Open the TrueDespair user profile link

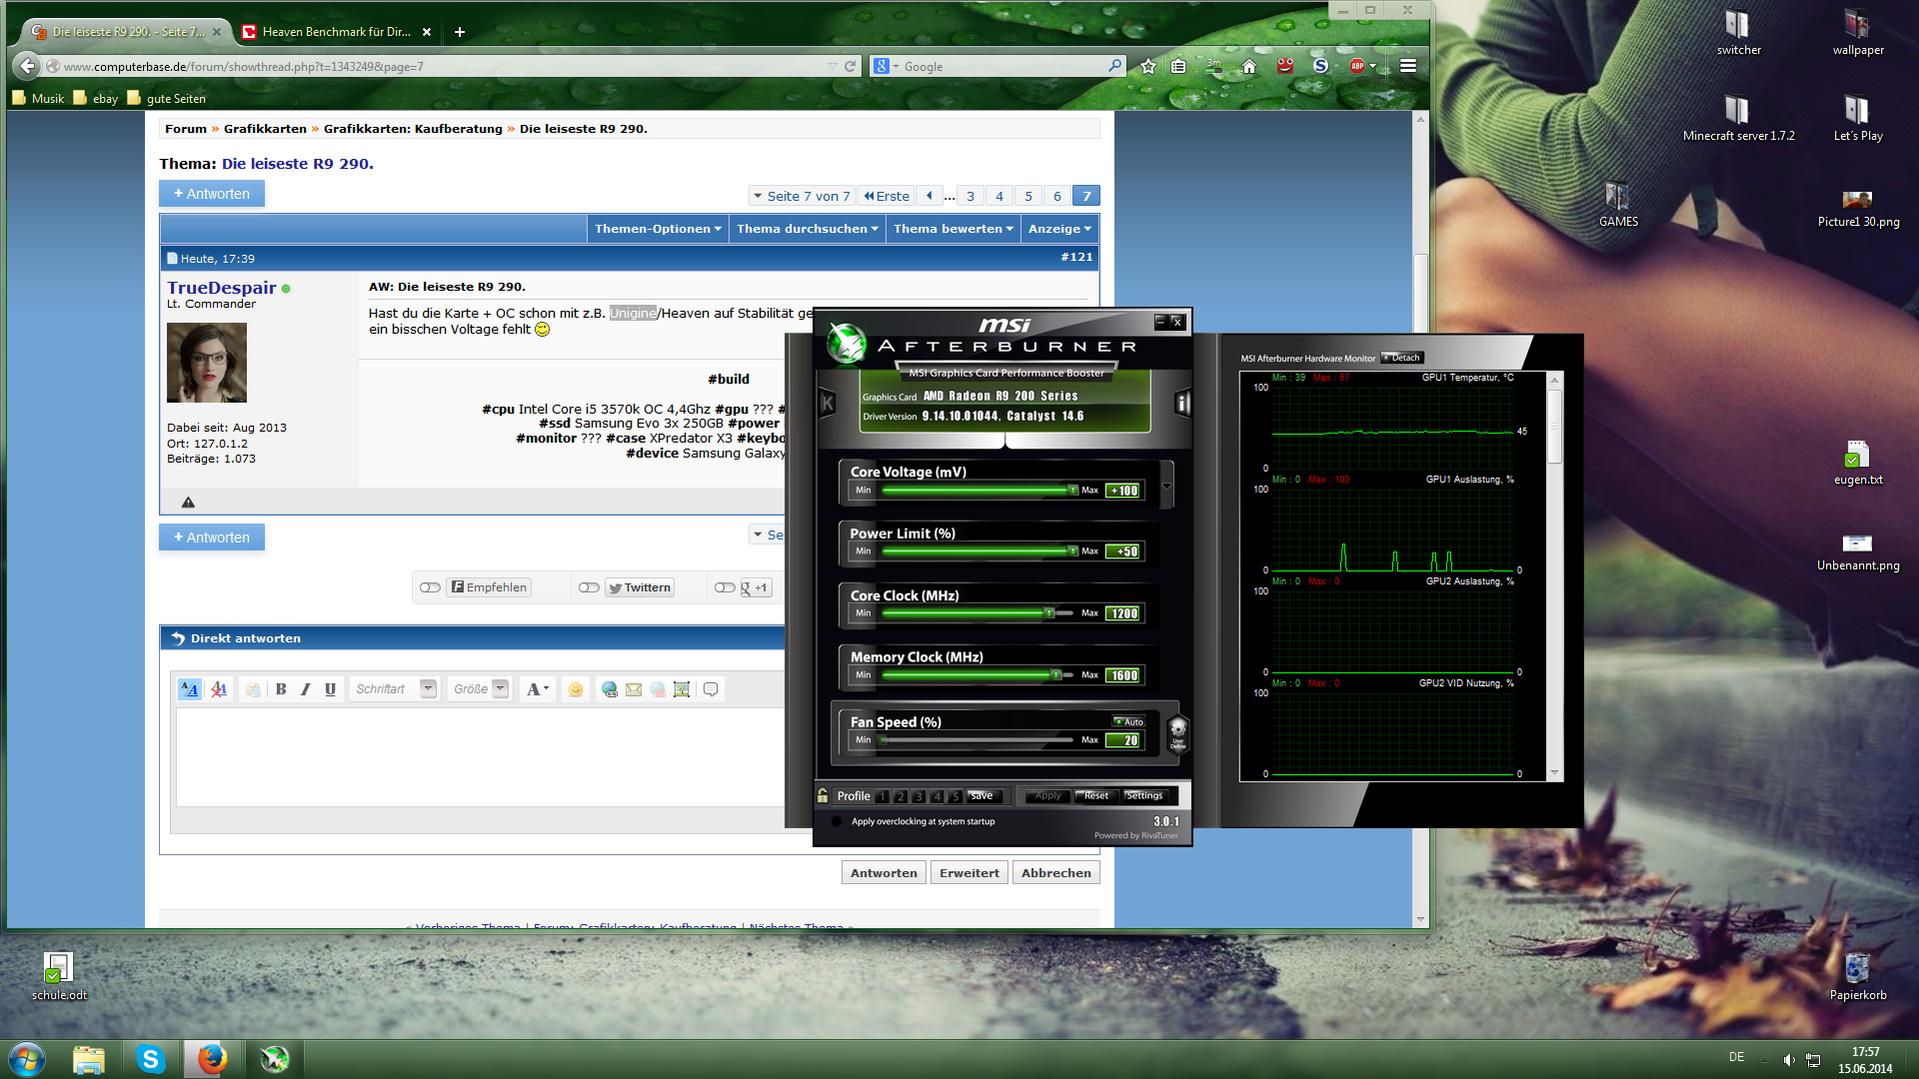[221, 288]
